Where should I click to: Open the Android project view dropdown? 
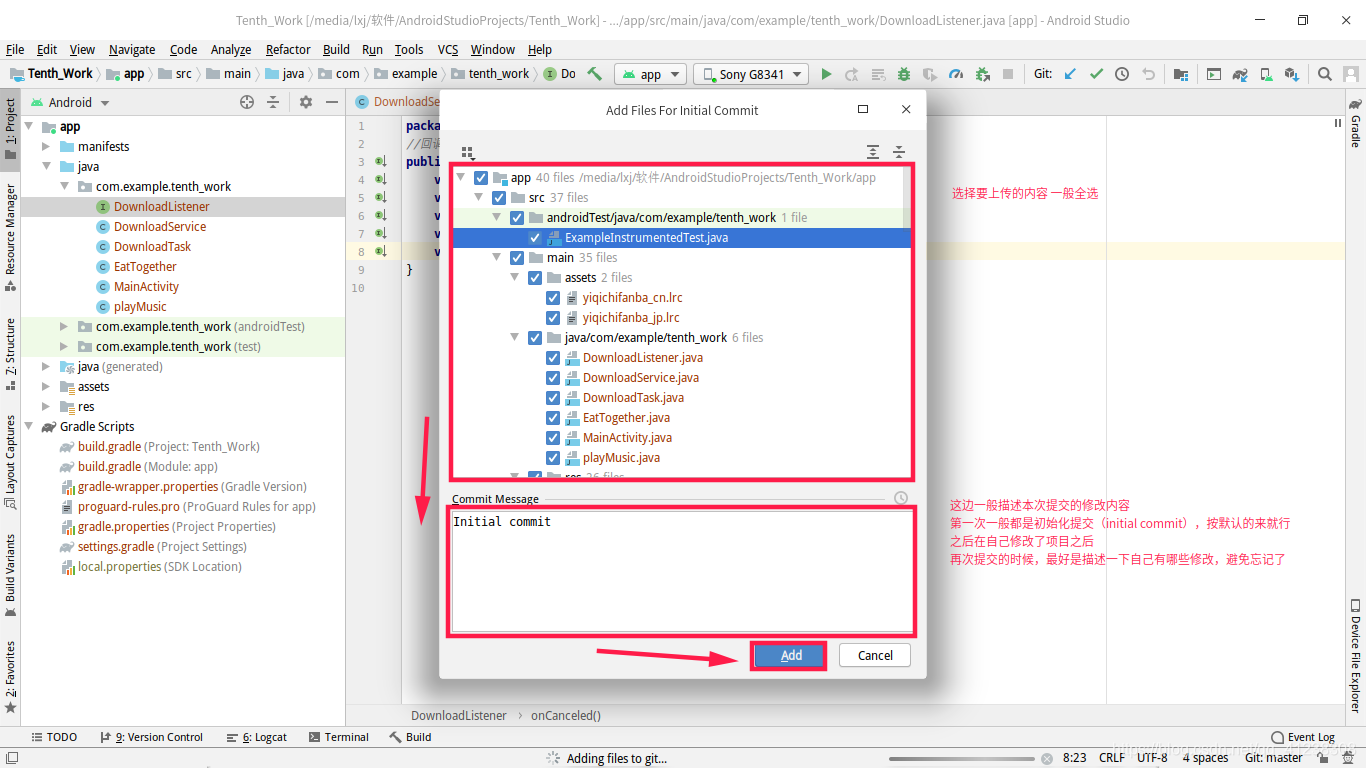tap(70, 102)
